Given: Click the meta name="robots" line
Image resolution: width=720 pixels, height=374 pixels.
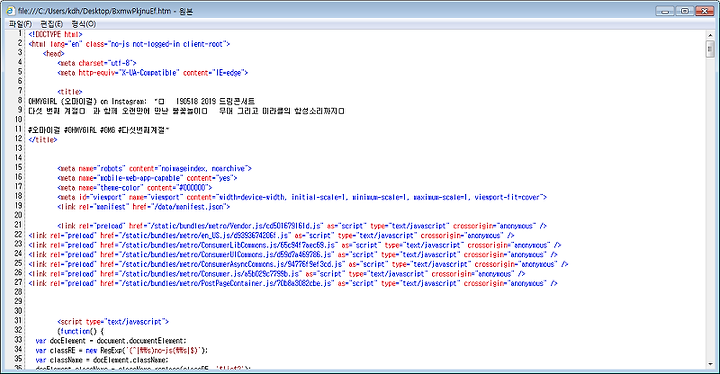Looking at the screenshot, I should click(x=154, y=169).
